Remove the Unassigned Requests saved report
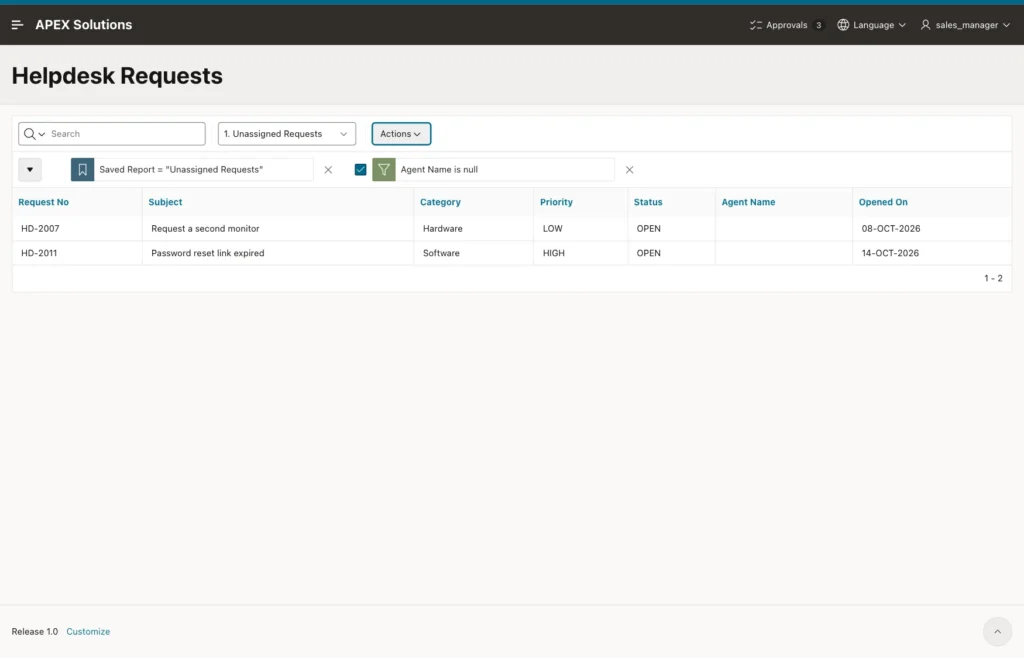The image size is (1024, 658). 328,170
